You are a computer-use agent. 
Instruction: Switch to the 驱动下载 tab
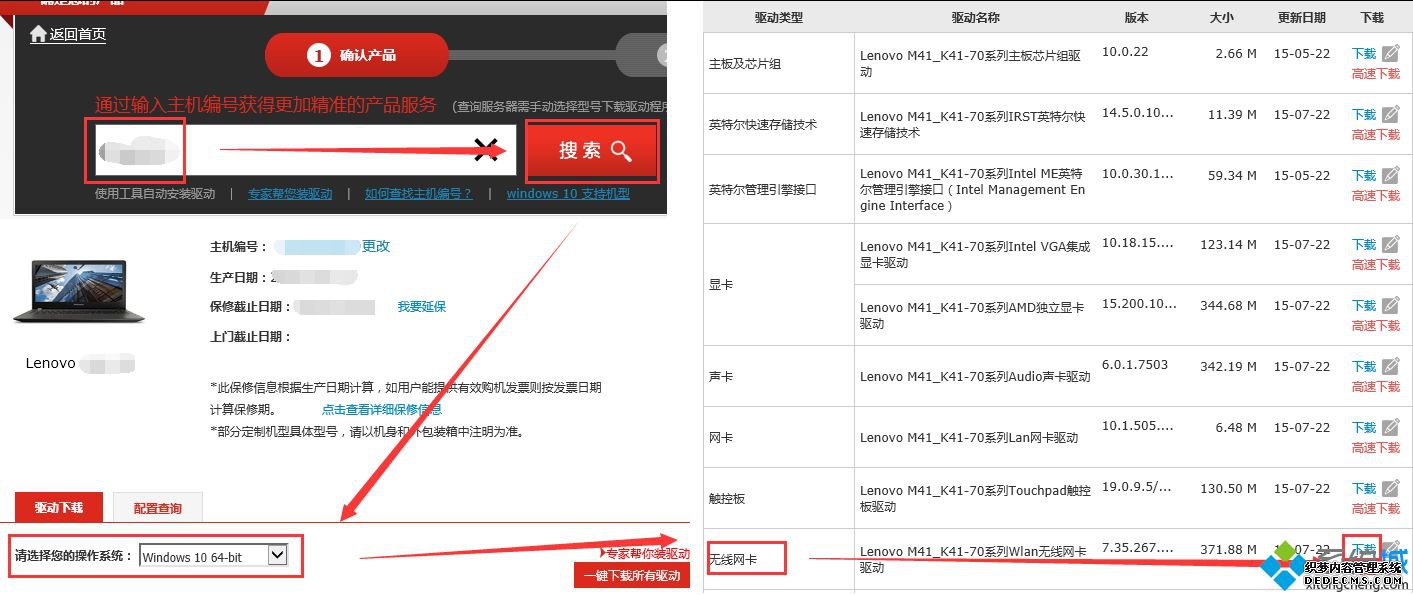coord(59,508)
